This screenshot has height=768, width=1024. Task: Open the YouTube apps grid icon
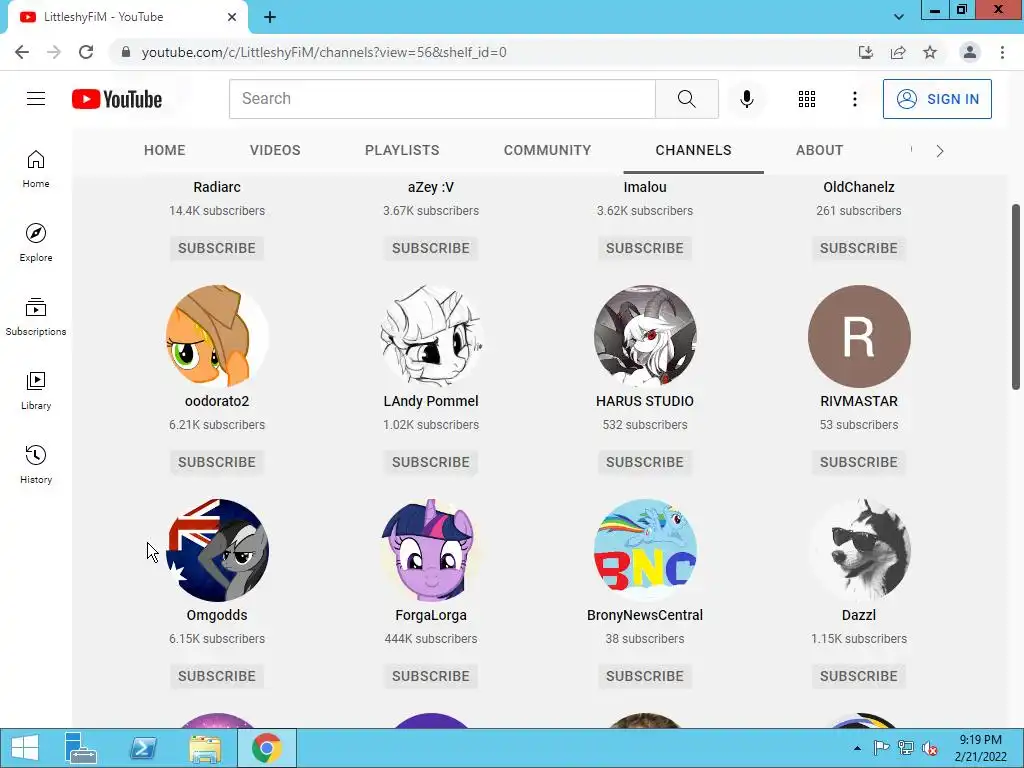[x=807, y=99]
